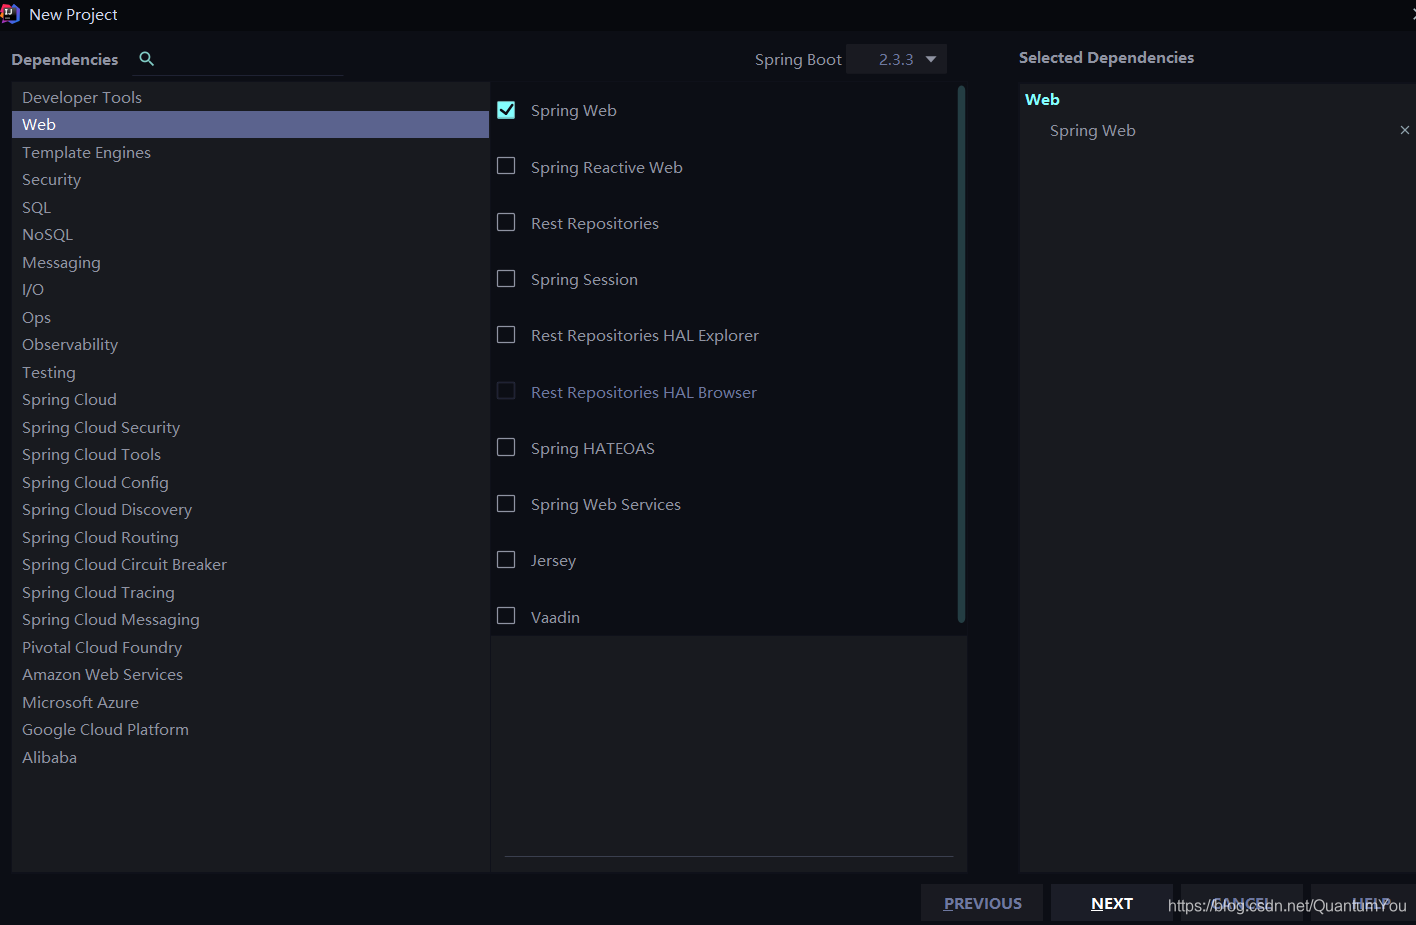Screen dimensions: 1416x925
Task: Choose the Alibaba category
Action: point(250,757)
